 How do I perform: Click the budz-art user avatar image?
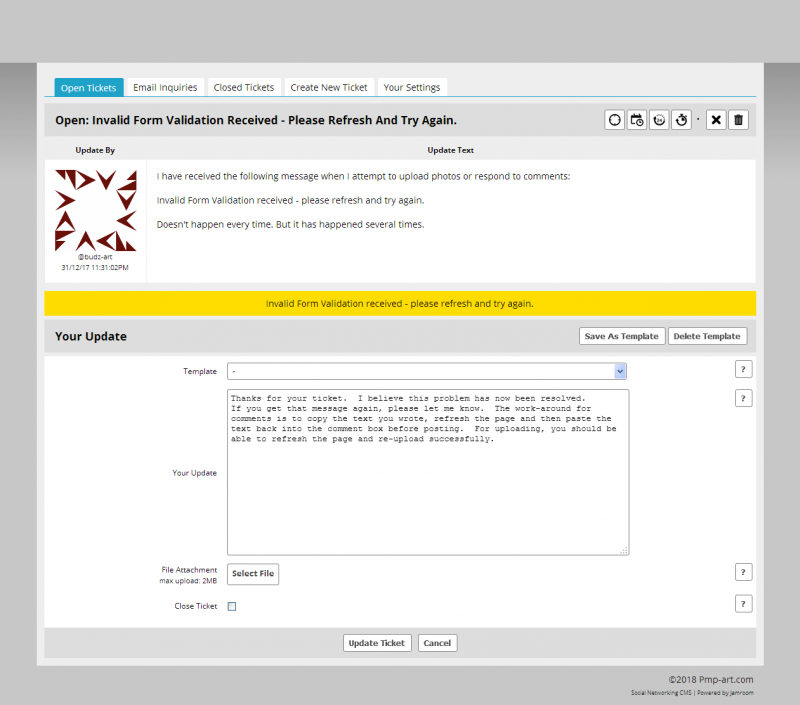click(x=96, y=210)
